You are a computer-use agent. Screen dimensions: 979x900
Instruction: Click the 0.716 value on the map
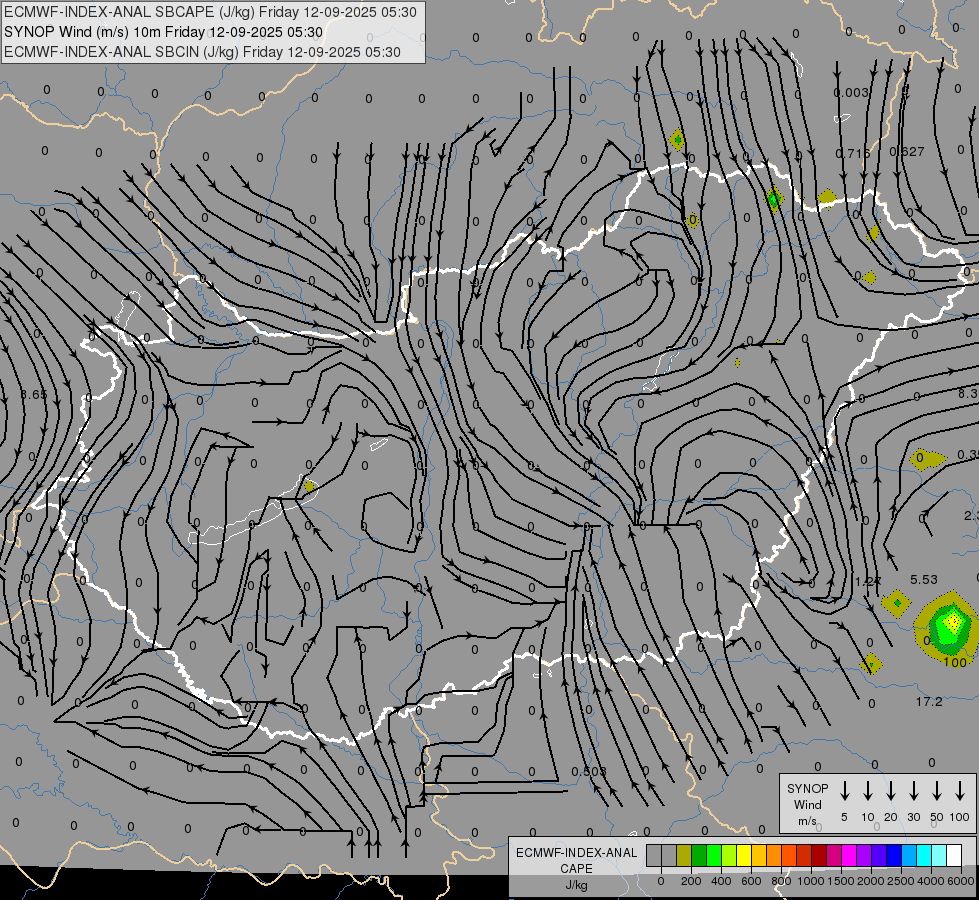(x=853, y=153)
